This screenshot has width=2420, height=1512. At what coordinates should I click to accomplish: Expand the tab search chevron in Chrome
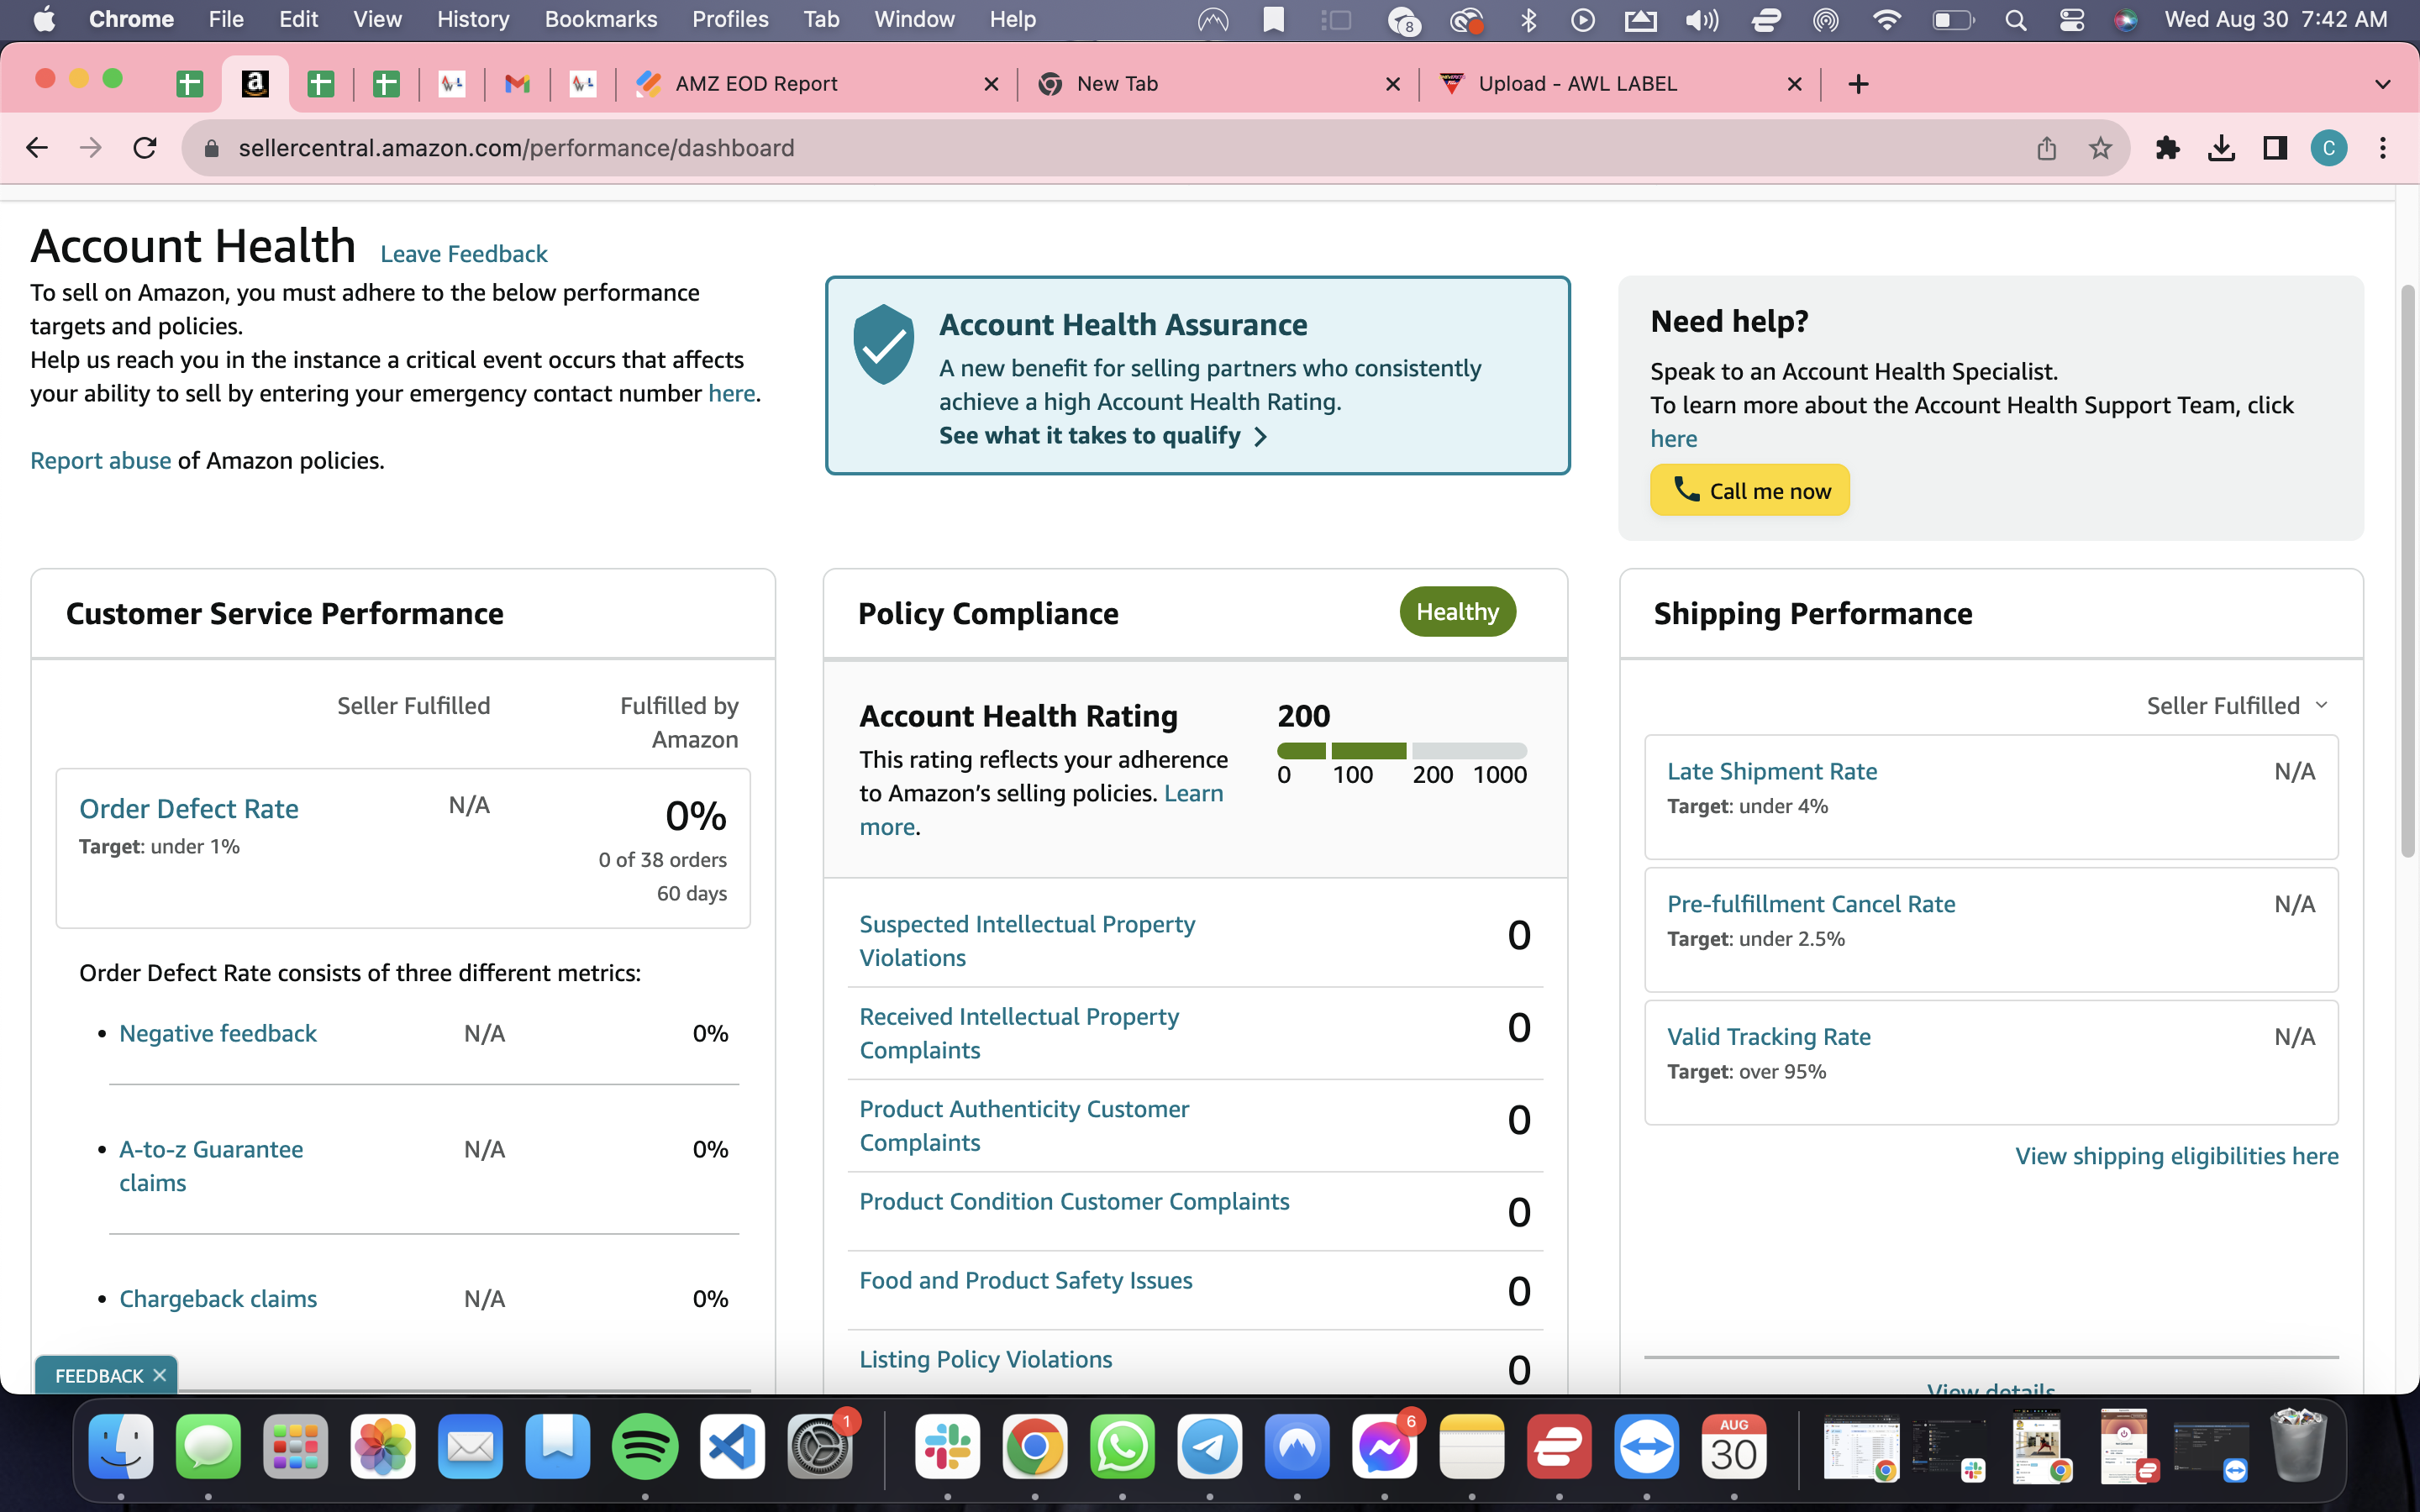(2383, 84)
